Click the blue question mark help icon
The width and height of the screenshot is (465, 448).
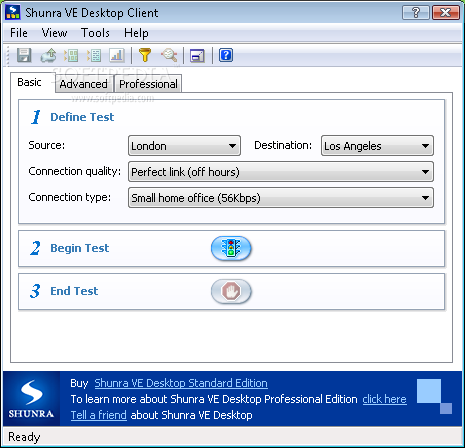click(x=226, y=55)
